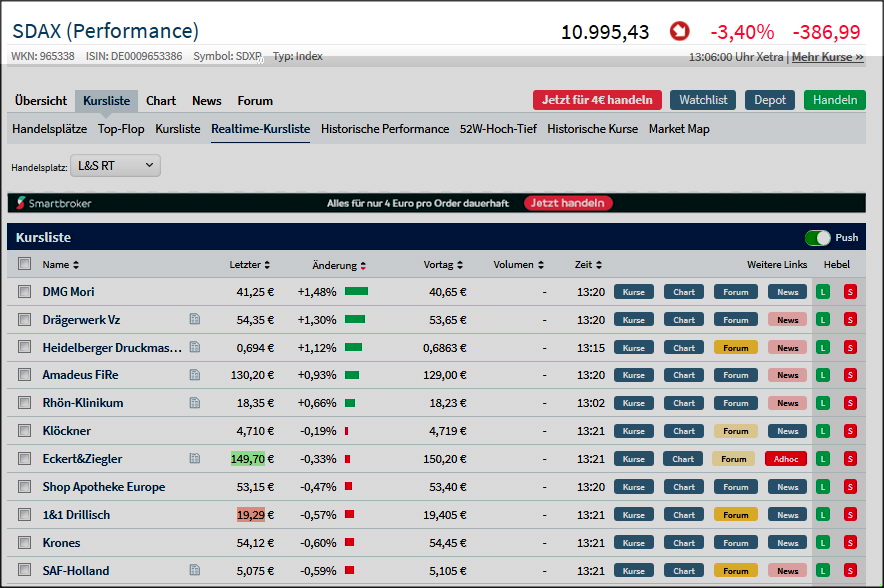Click the document icon beside Drägerwerk Vz
The image size is (884, 588).
[195, 320]
